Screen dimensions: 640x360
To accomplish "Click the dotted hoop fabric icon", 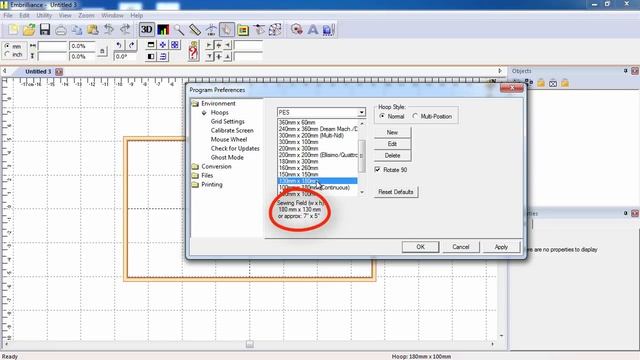I will (275, 29).
